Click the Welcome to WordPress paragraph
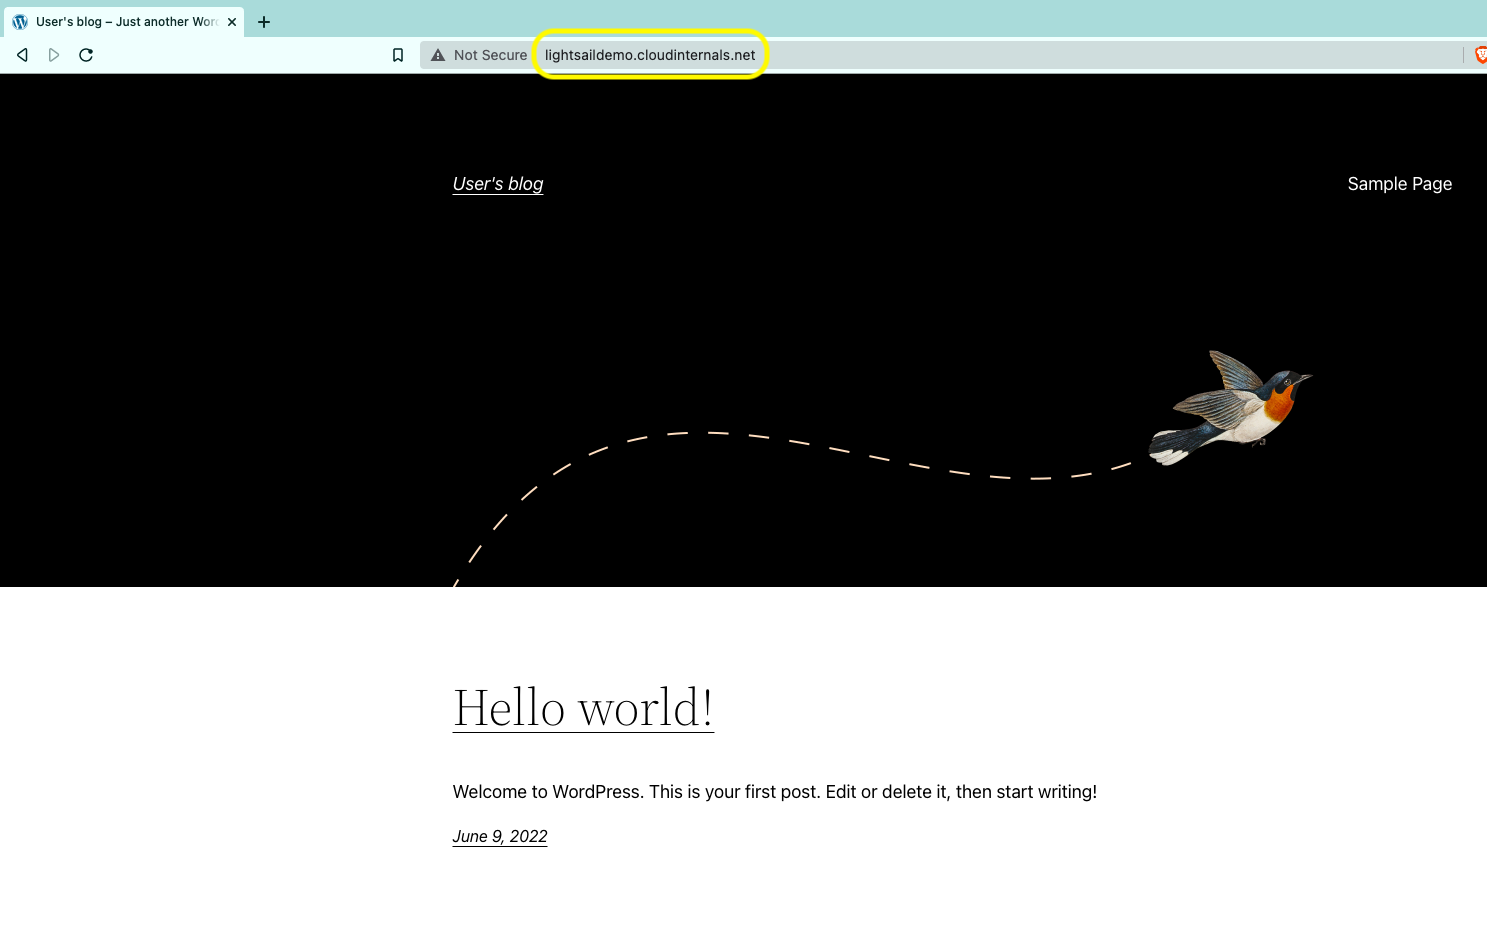 point(774,791)
